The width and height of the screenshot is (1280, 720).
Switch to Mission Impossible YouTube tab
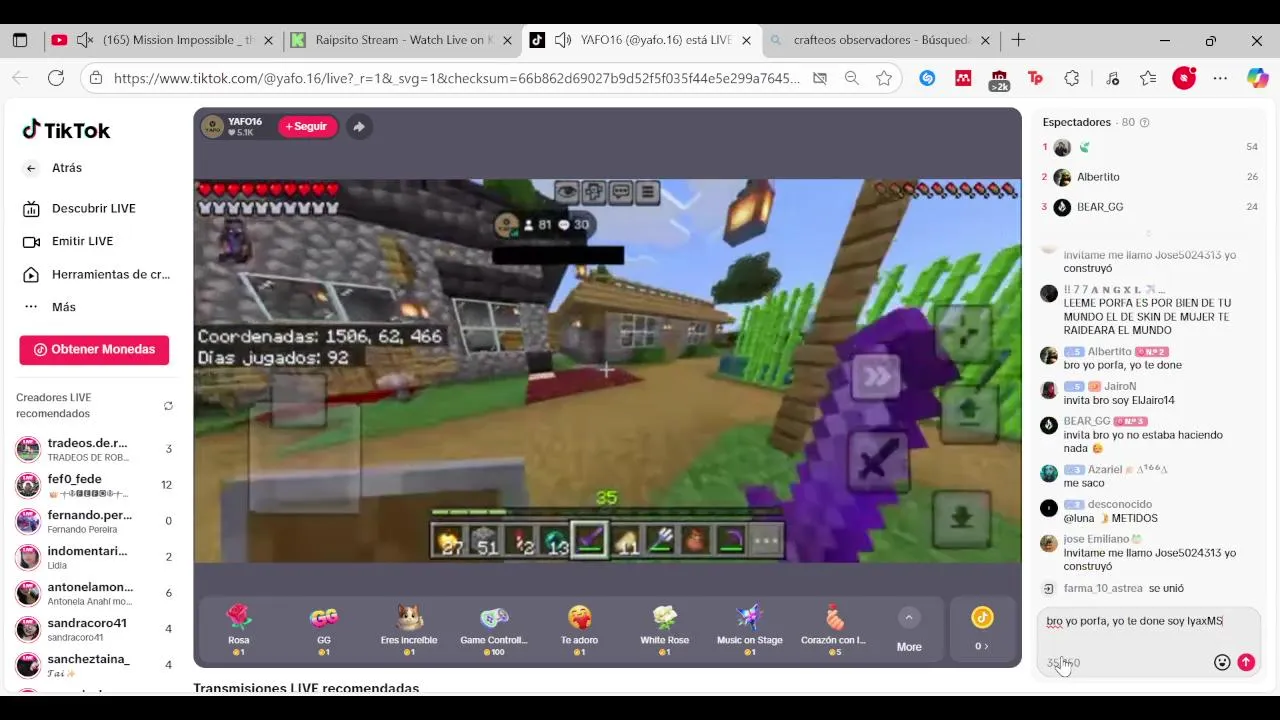click(162, 40)
